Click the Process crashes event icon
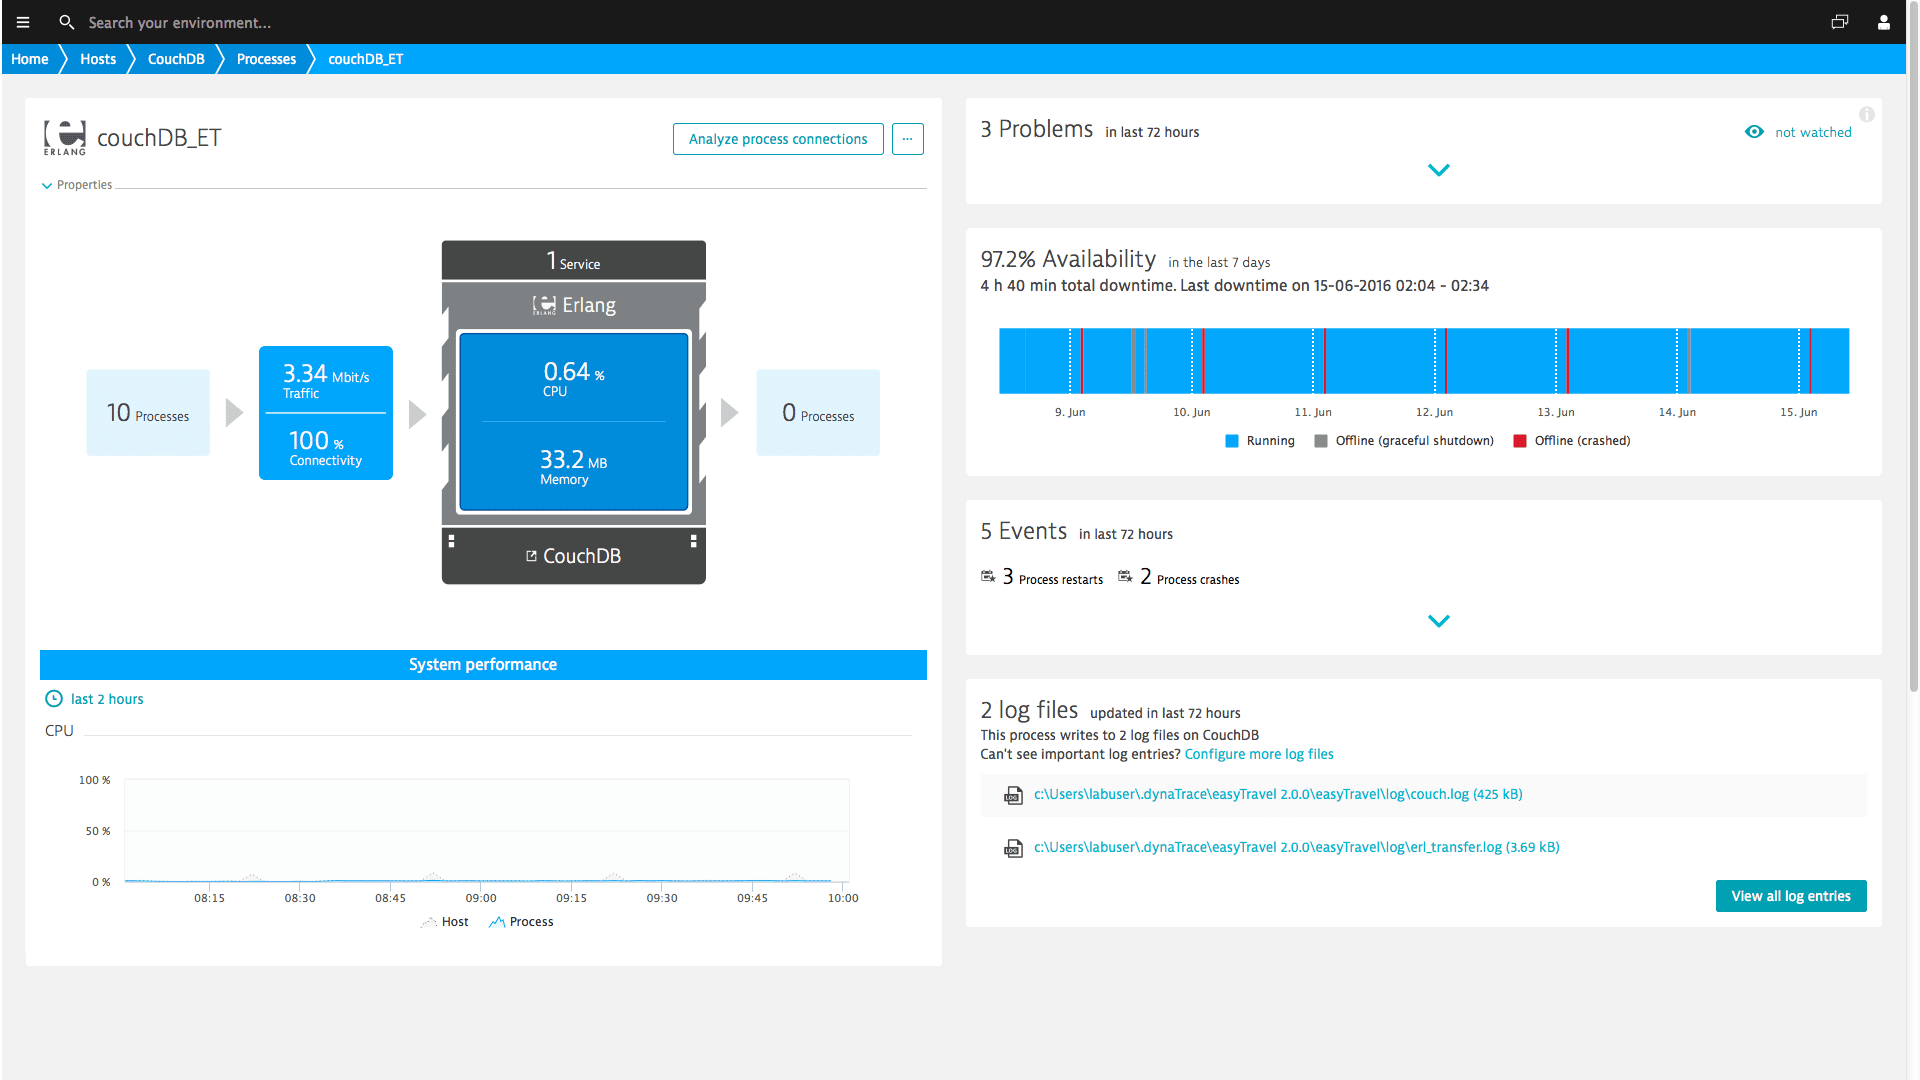Viewport: 1920px width, 1080px height. [1125, 577]
